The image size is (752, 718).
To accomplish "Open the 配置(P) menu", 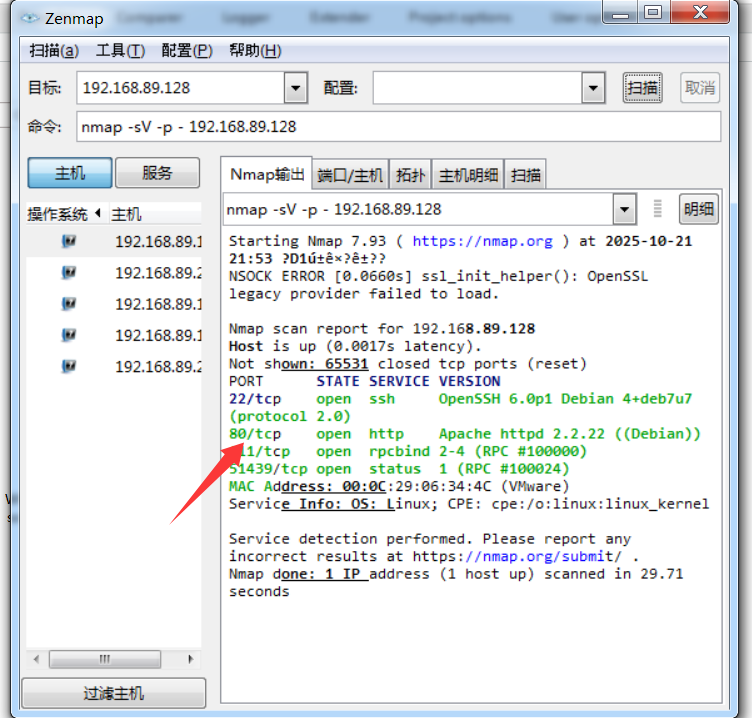I will coord(187,50).
